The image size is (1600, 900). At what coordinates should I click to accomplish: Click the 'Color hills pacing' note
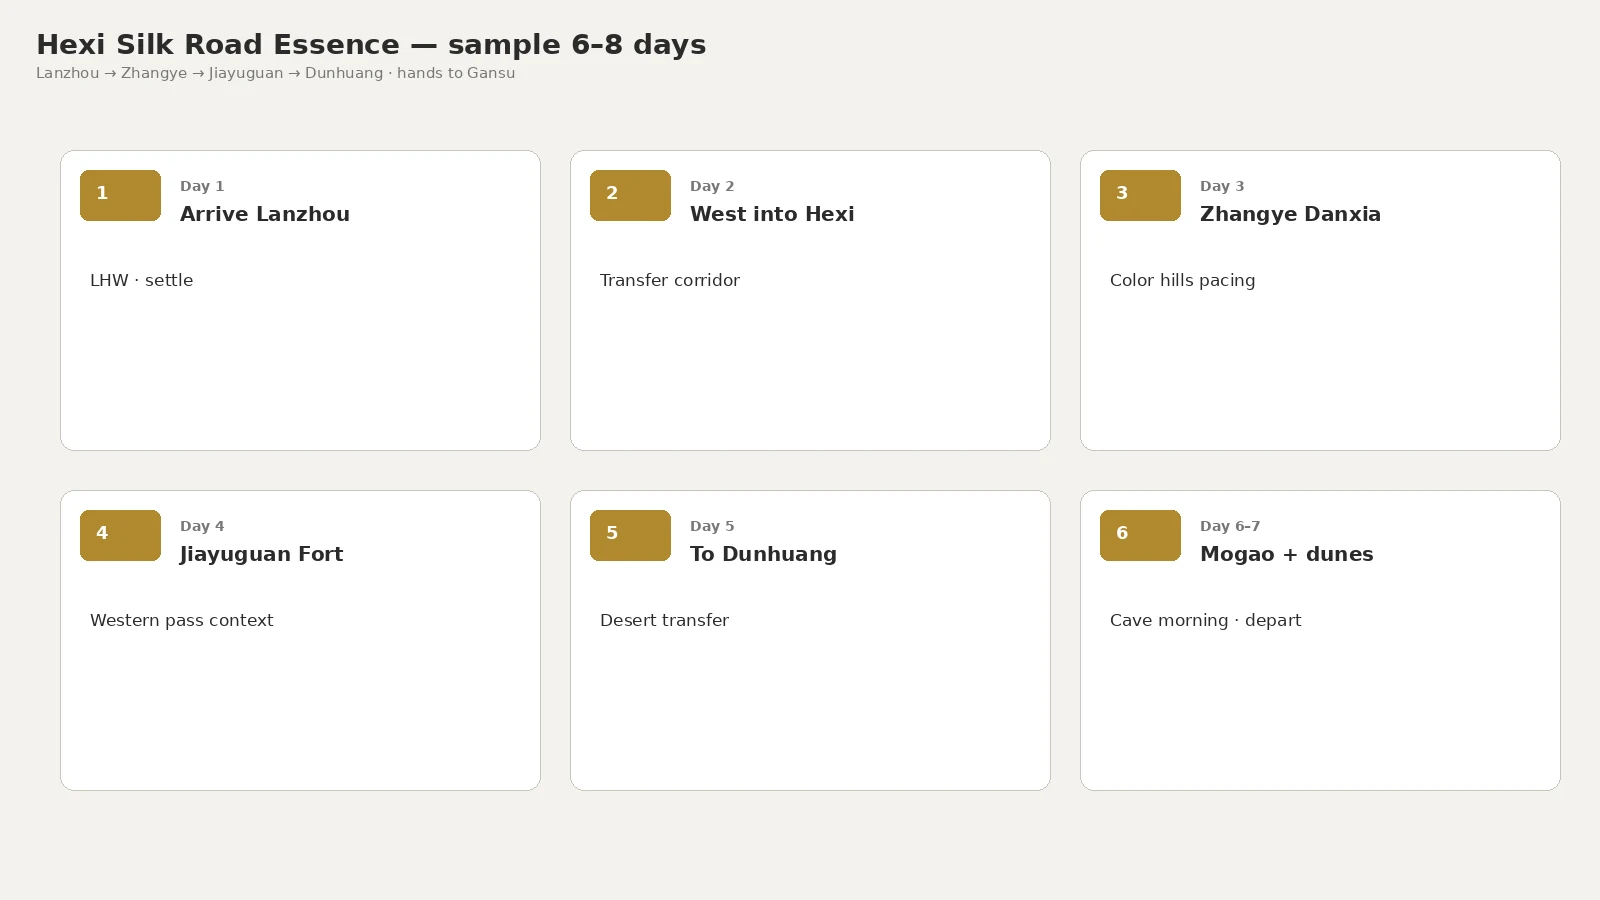tap(1182, 280)
